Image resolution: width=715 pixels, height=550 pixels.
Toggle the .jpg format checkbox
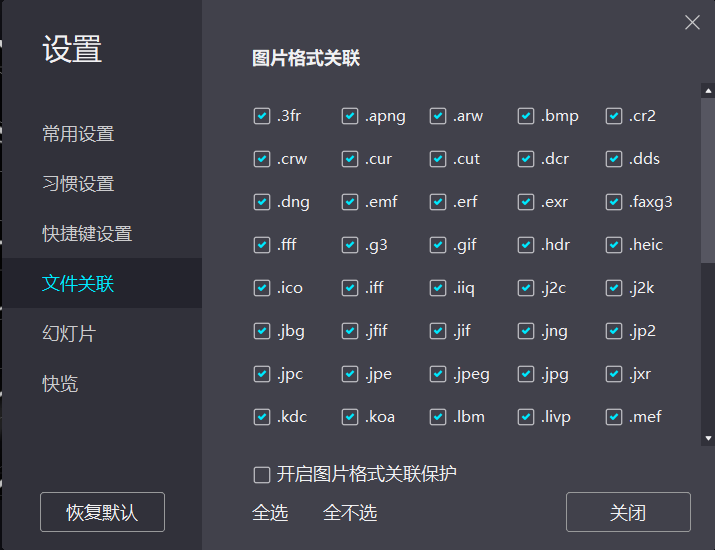click(x=526, y=374)
